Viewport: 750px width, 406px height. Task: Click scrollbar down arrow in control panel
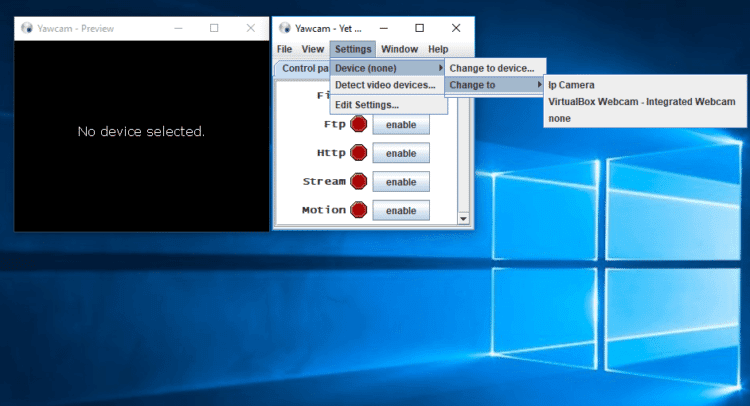tap(463, 219)
